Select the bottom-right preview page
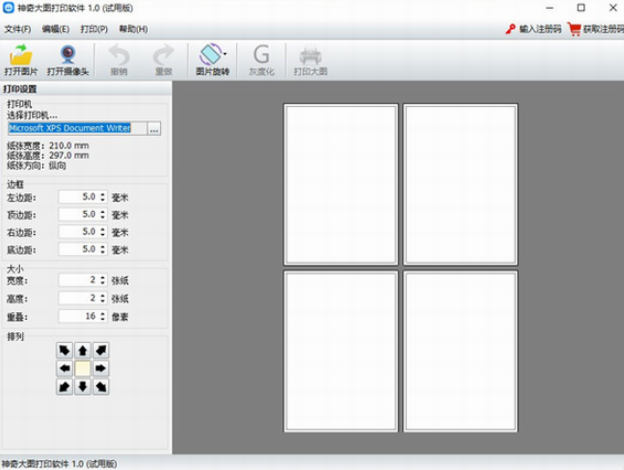The height and width of the screenshot is (470, 624). click(x=460, y=351)
